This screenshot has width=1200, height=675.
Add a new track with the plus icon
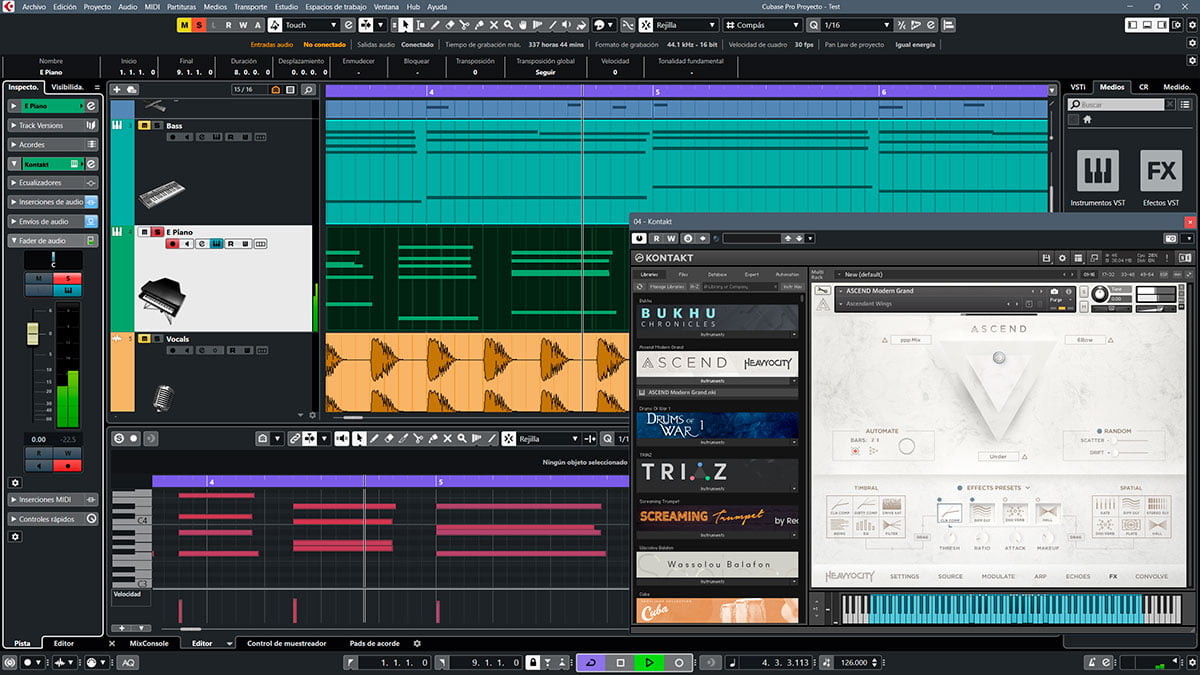(118, 91)
